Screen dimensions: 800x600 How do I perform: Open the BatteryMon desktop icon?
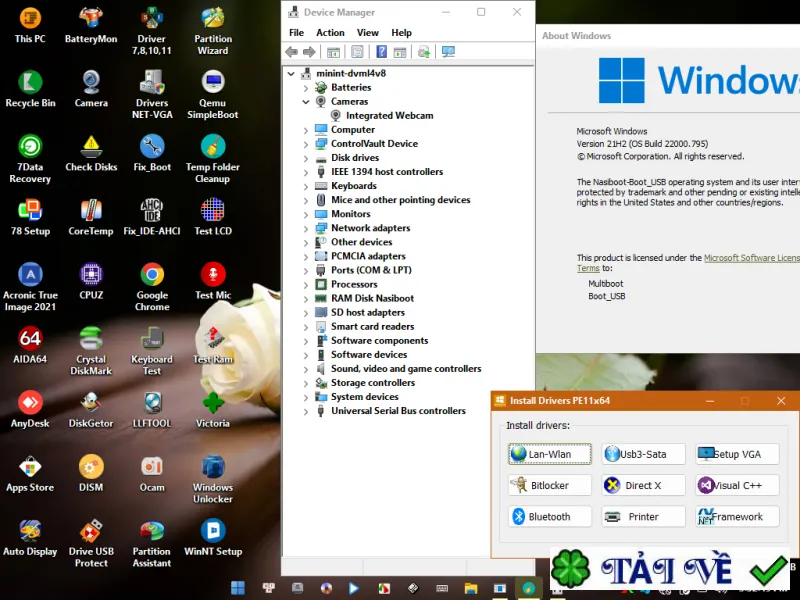pos(91,26)
